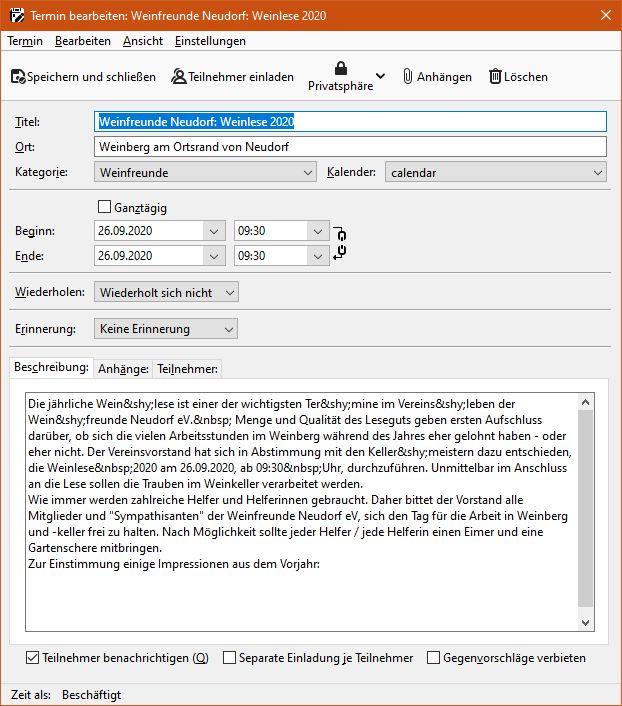
Task: Open the Kategorie dropdown showing Weinfreunde
Action: (x=205, y=172)
